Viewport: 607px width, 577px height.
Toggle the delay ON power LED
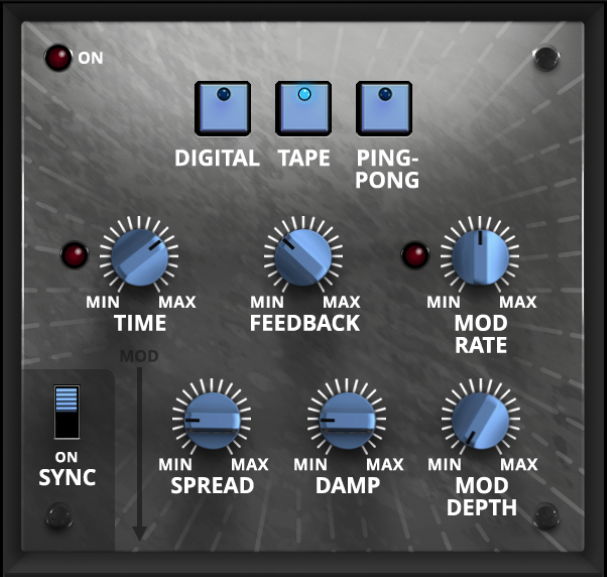click(58, 58)
